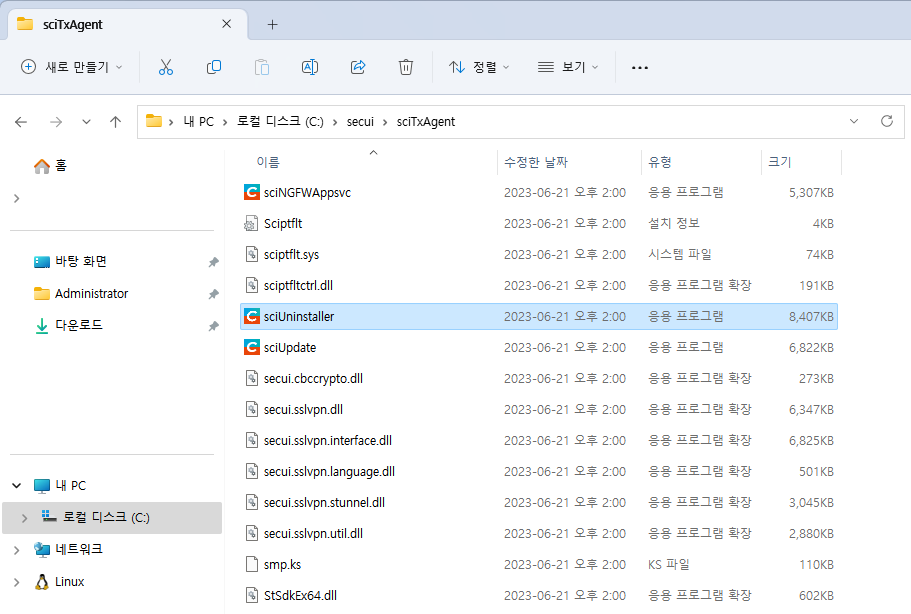Click pin icon beside Administrator
Screen dimensions: 911x614
coord(213,294)
